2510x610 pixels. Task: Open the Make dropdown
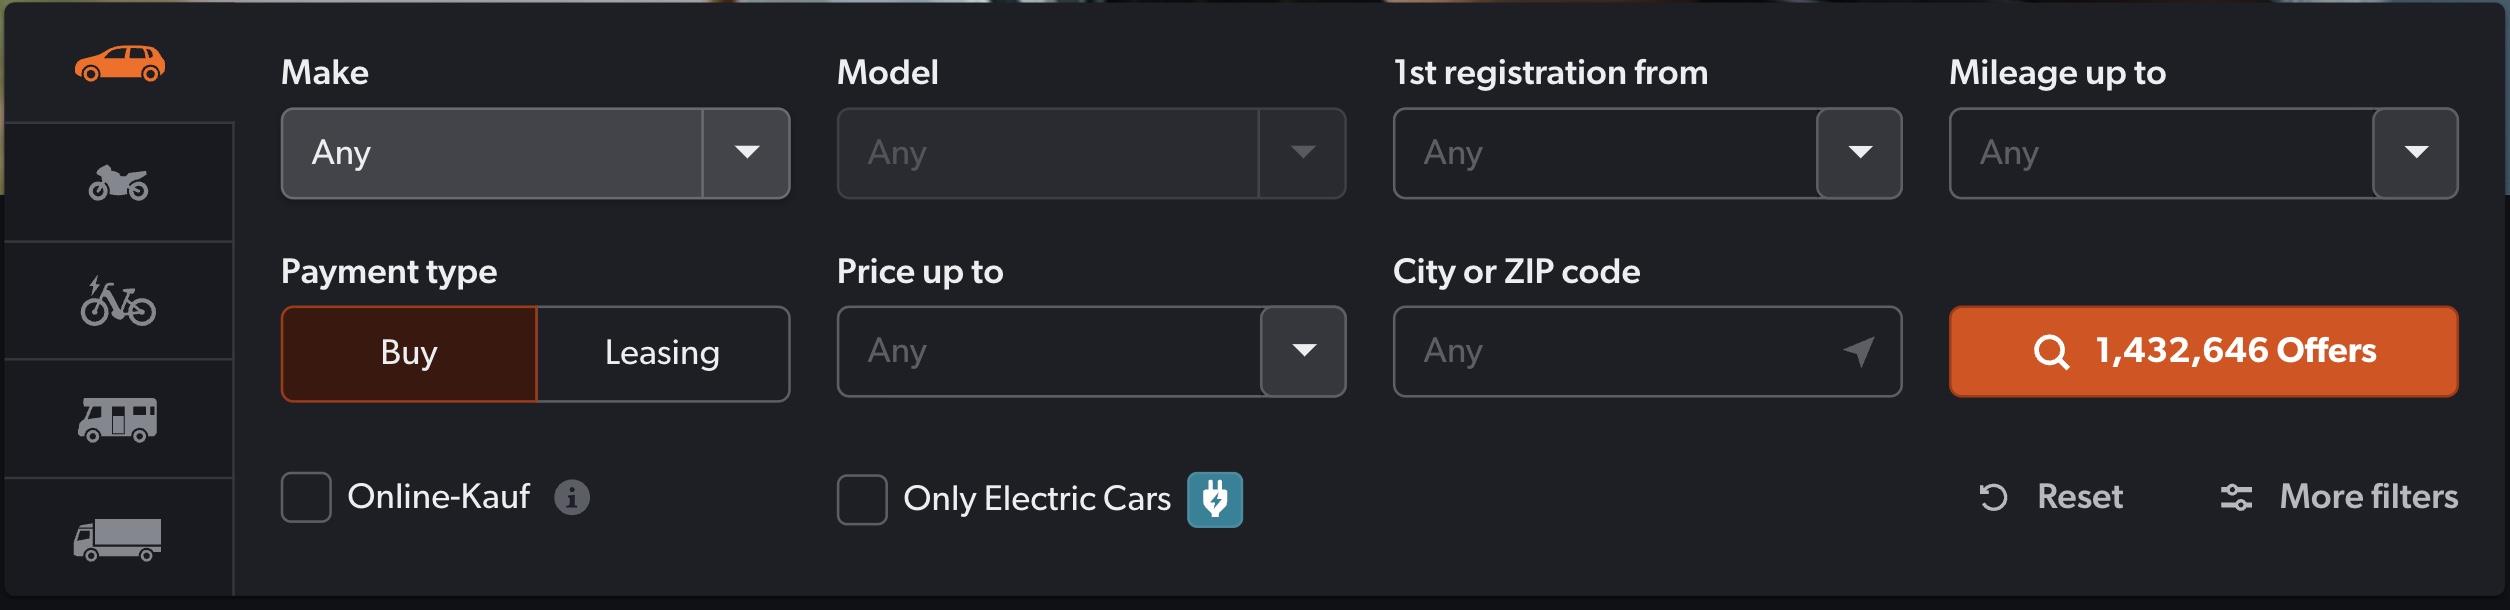535,153
